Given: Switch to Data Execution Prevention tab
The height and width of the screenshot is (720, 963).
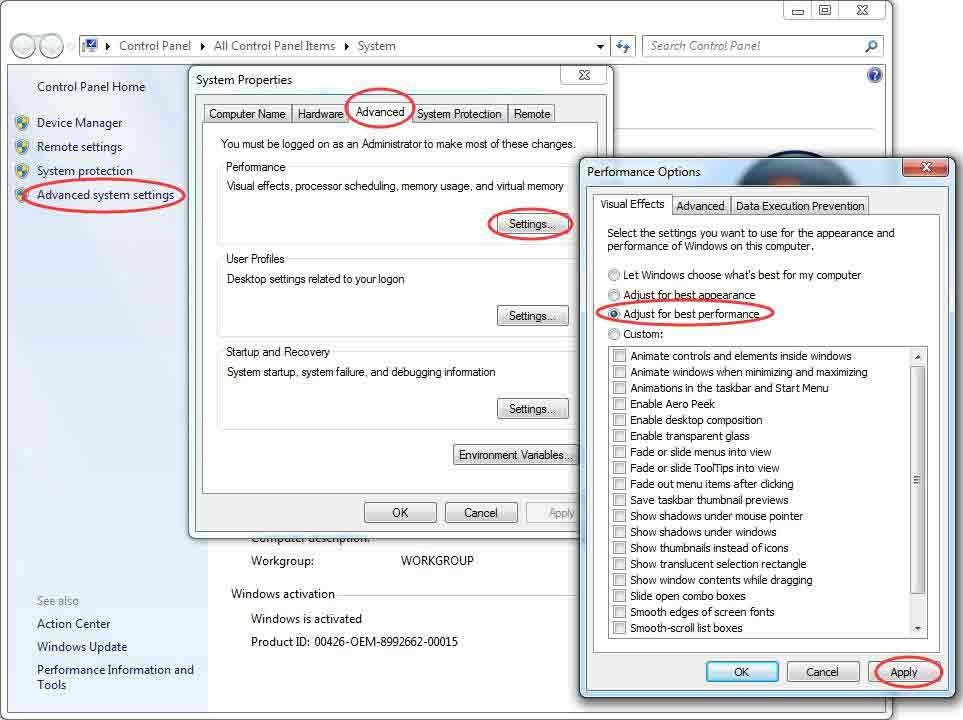Looking at the screenshot, I should point(800,206).
